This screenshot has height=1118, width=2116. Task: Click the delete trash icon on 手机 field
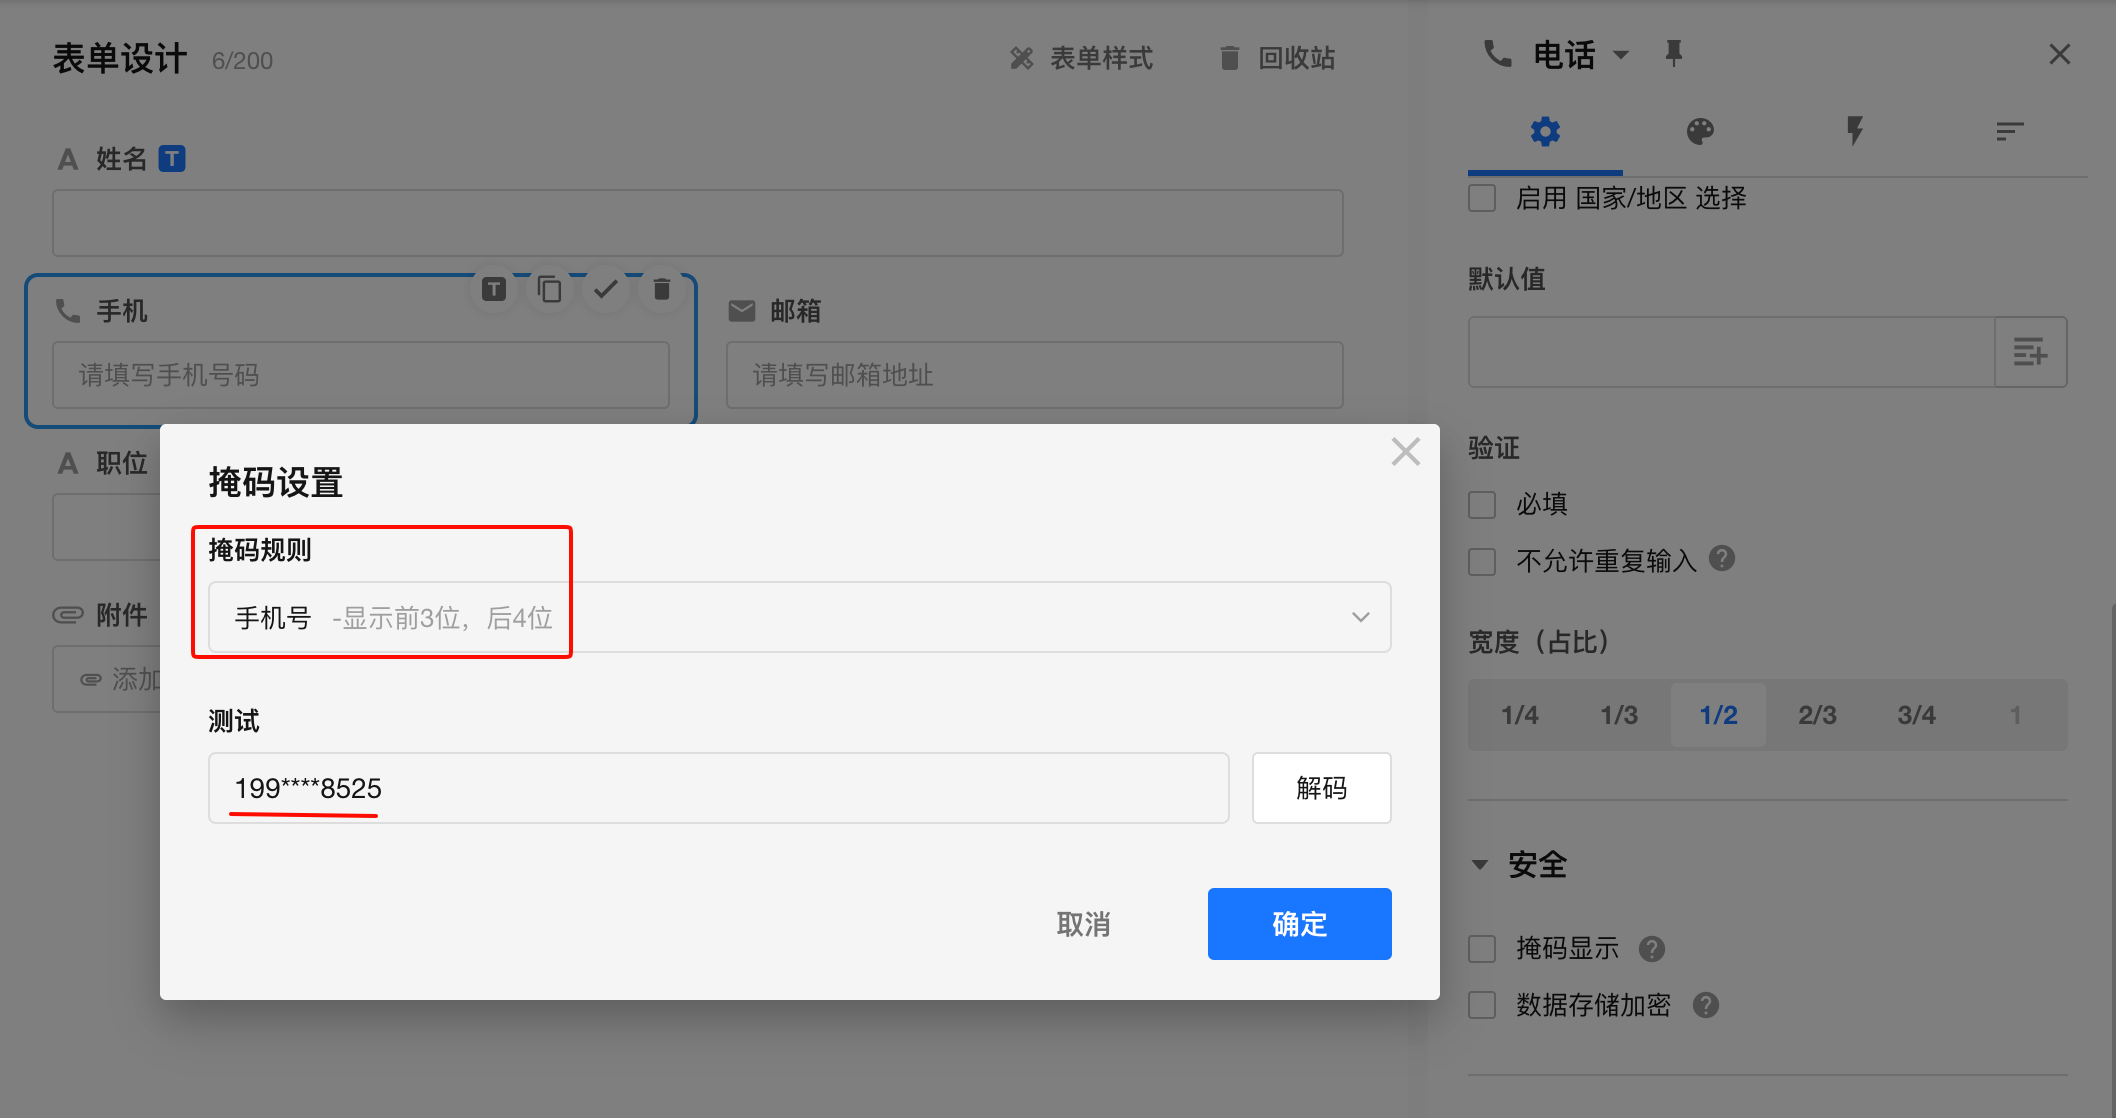click(x=661, y=290)
